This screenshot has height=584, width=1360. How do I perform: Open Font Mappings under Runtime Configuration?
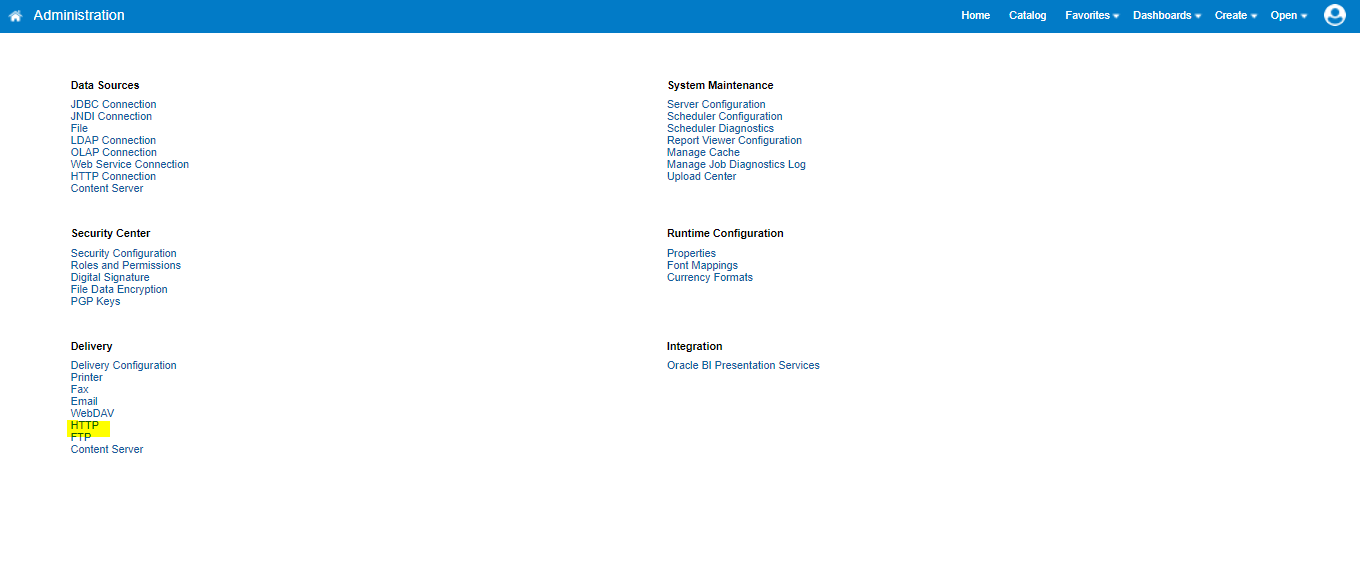[702, 265]
